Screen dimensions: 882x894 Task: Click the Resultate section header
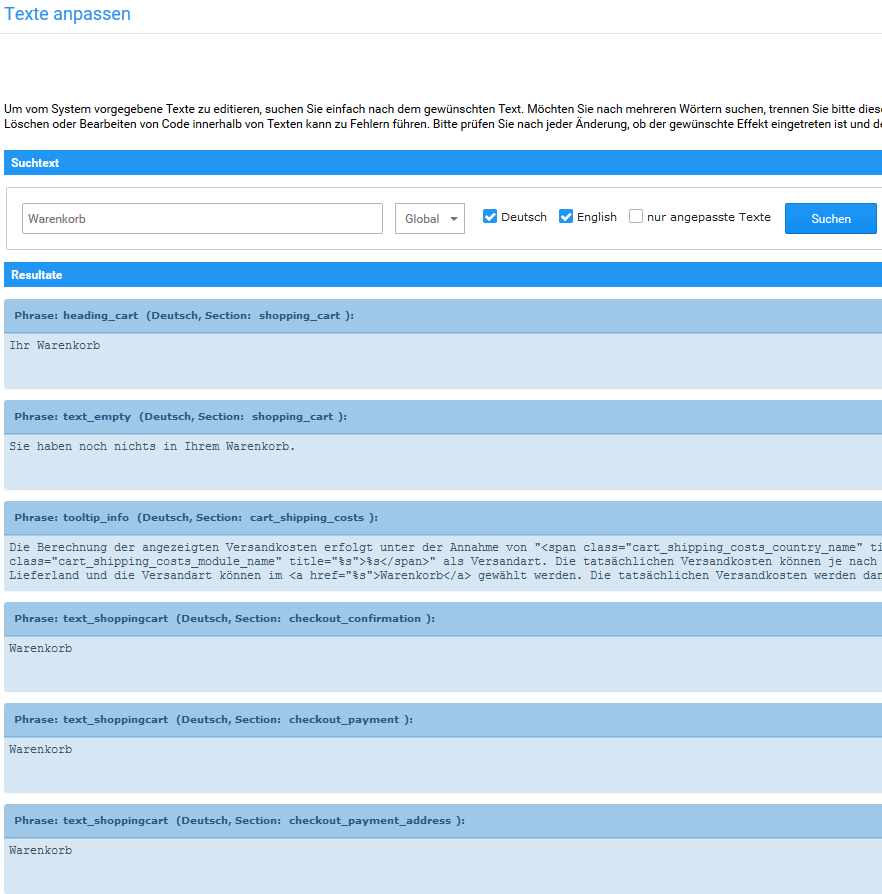(x=442, y=275)
